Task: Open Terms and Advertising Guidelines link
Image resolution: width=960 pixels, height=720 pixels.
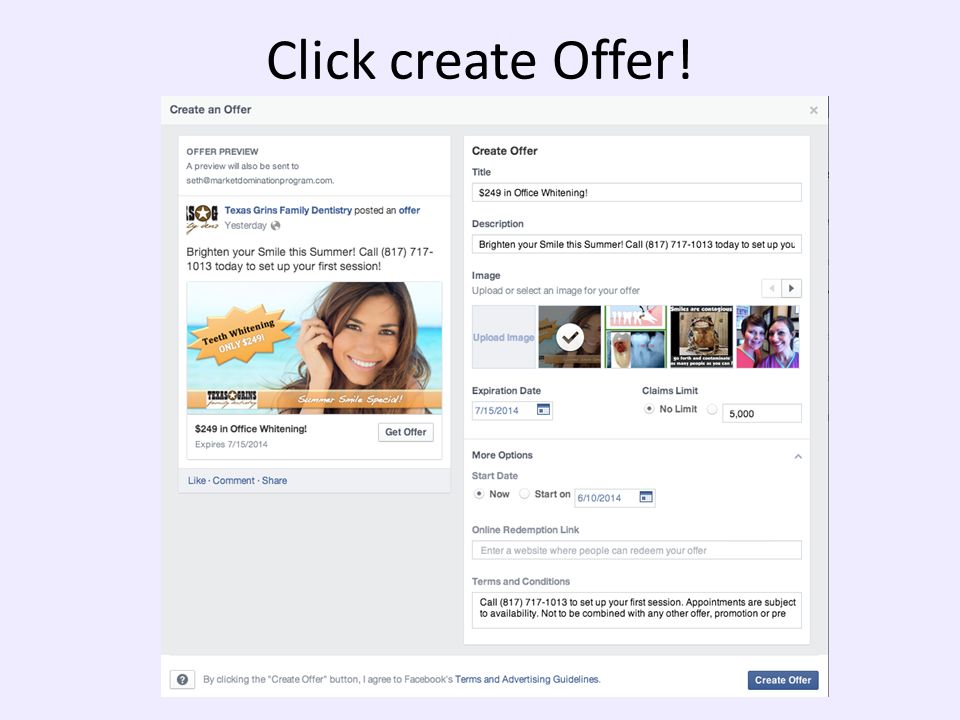Action: point(527,680)
